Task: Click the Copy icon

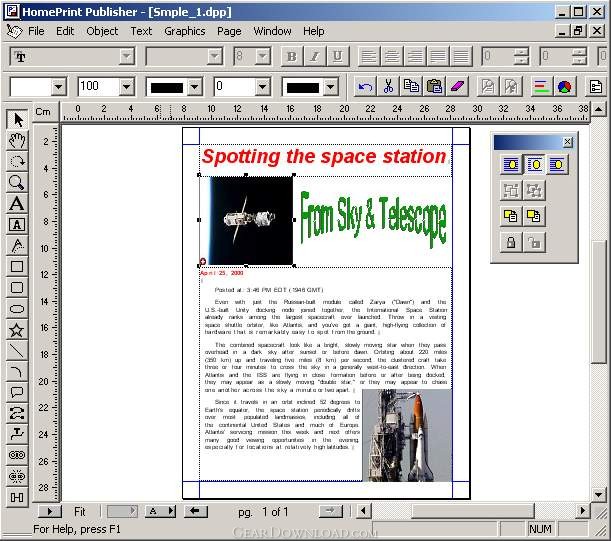Action: [411, 86]
